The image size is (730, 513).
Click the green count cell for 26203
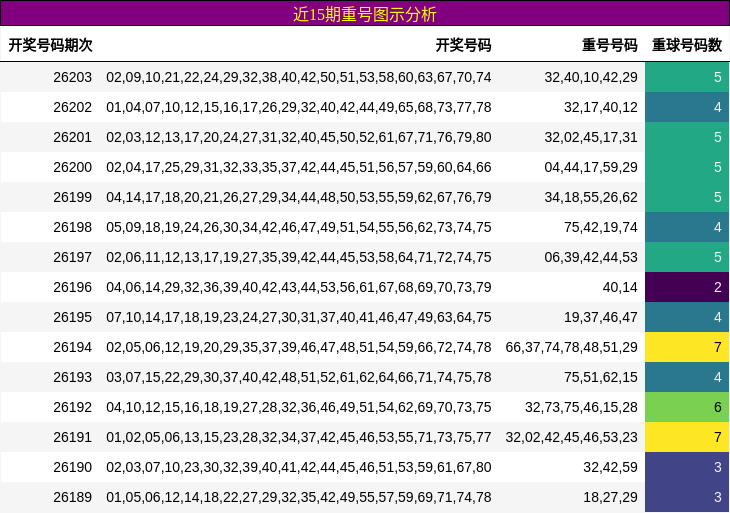click(687, 77)
